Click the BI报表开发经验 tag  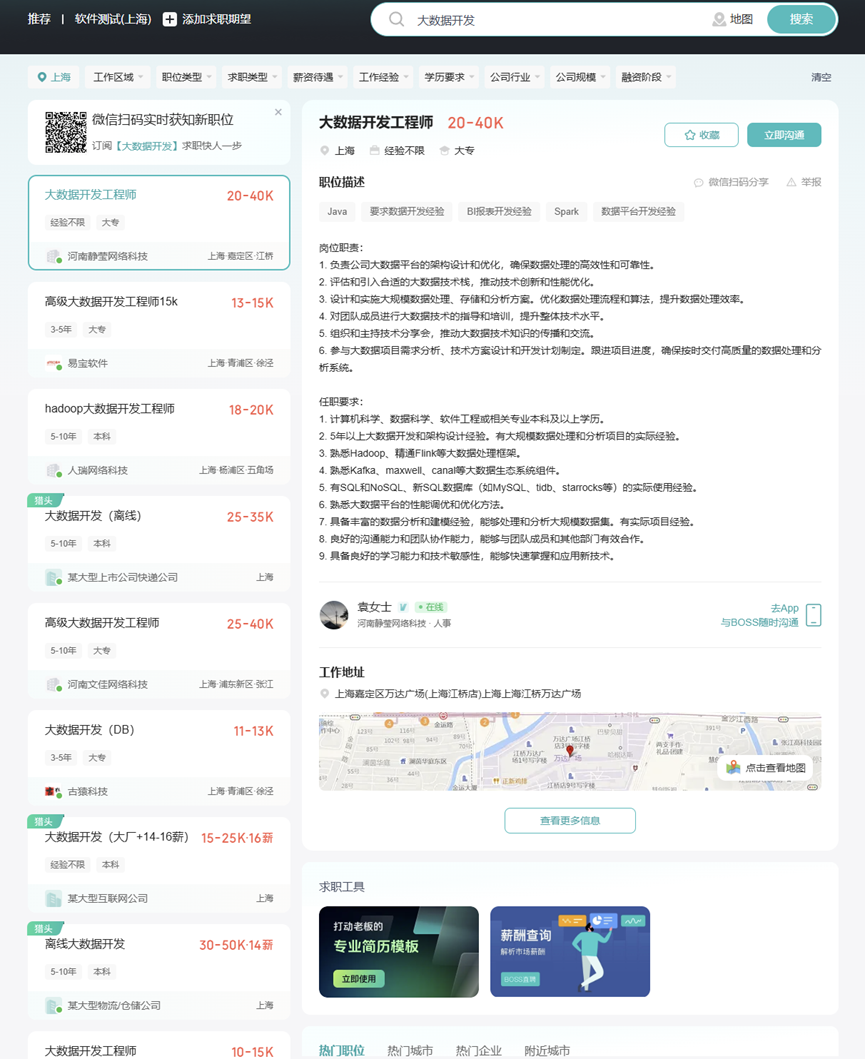click(x=499, y=211)
